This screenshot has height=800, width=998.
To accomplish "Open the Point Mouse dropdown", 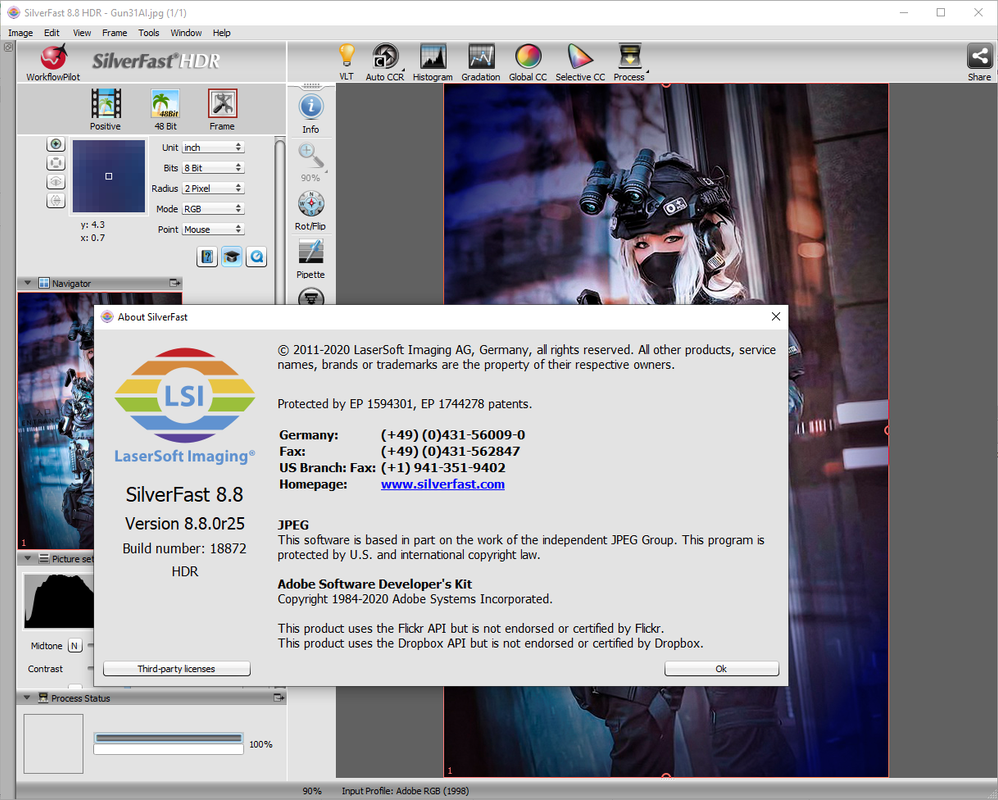I will [213, 229].
